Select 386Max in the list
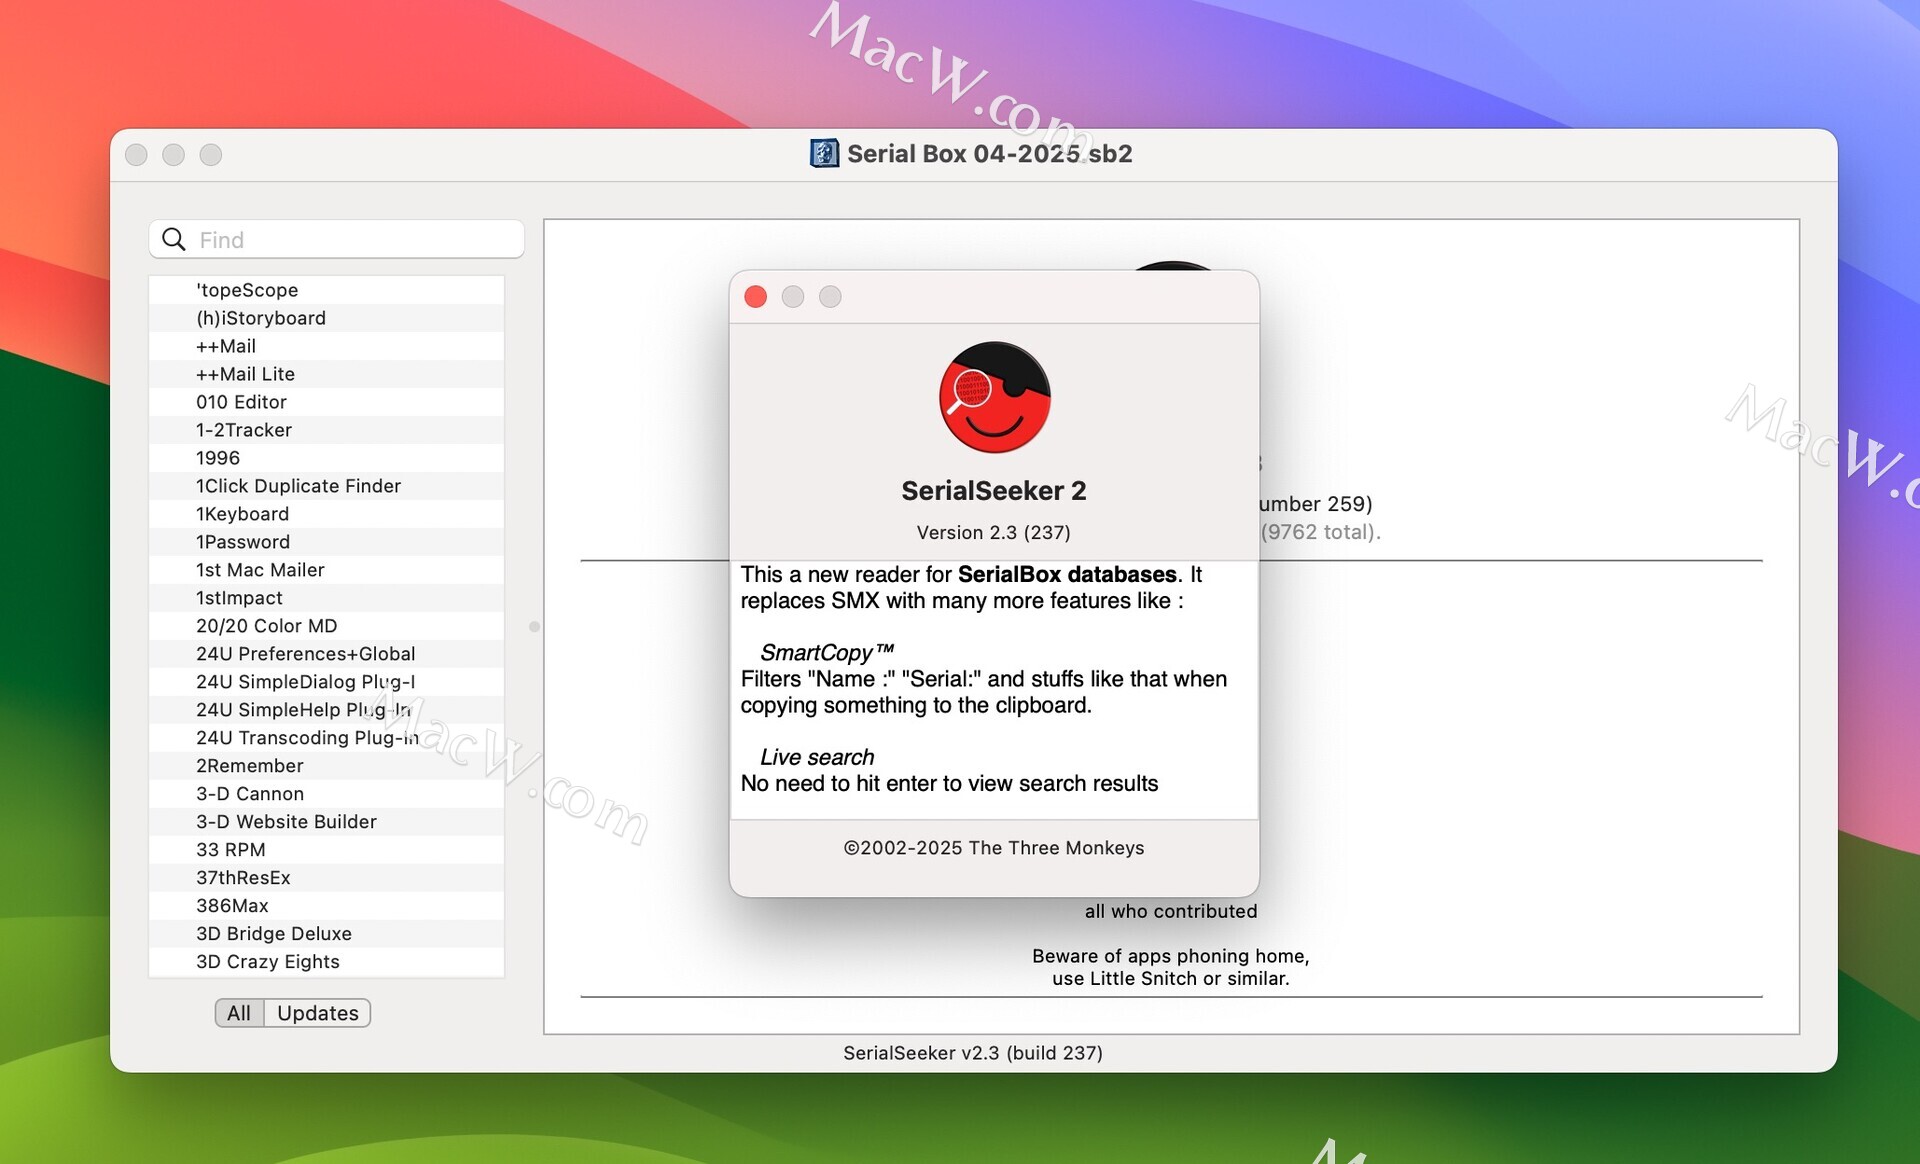1920x1164 pixels. (x=326, y=906)
